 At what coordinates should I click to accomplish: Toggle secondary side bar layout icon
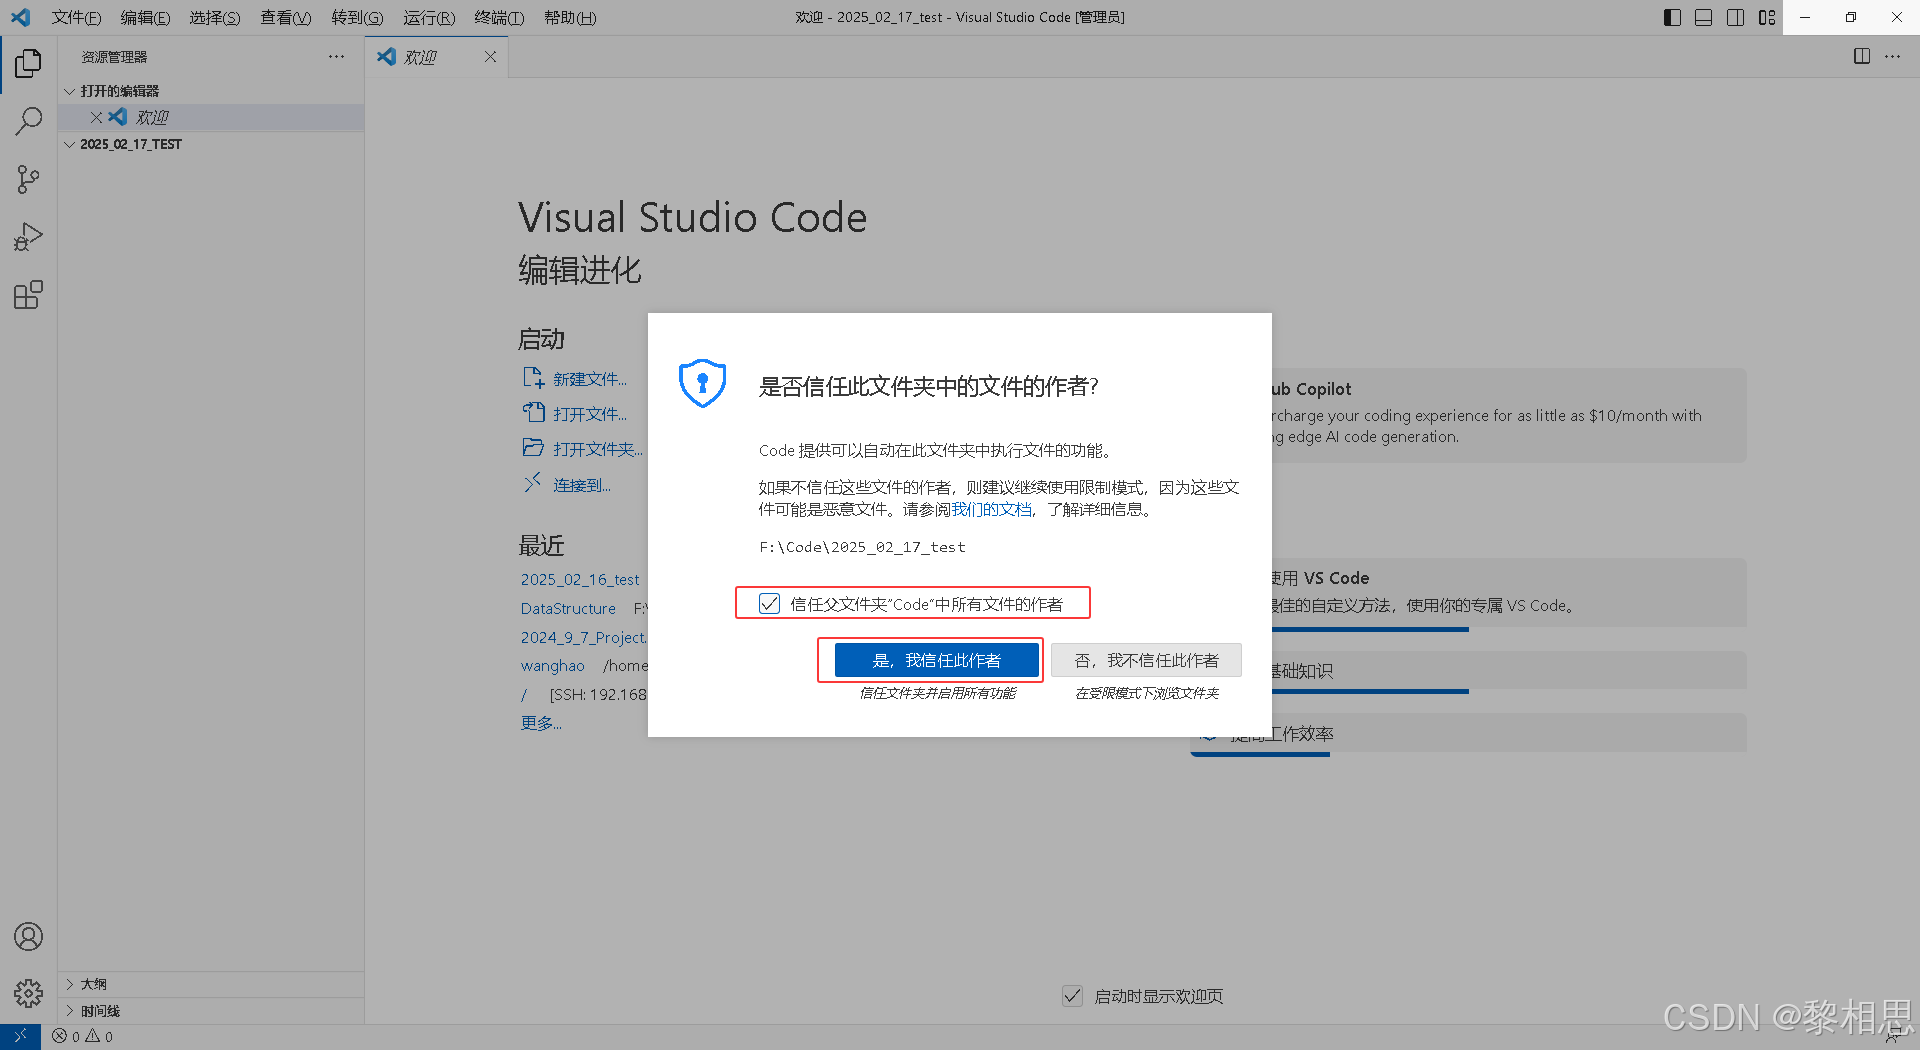pos(1736,17)
